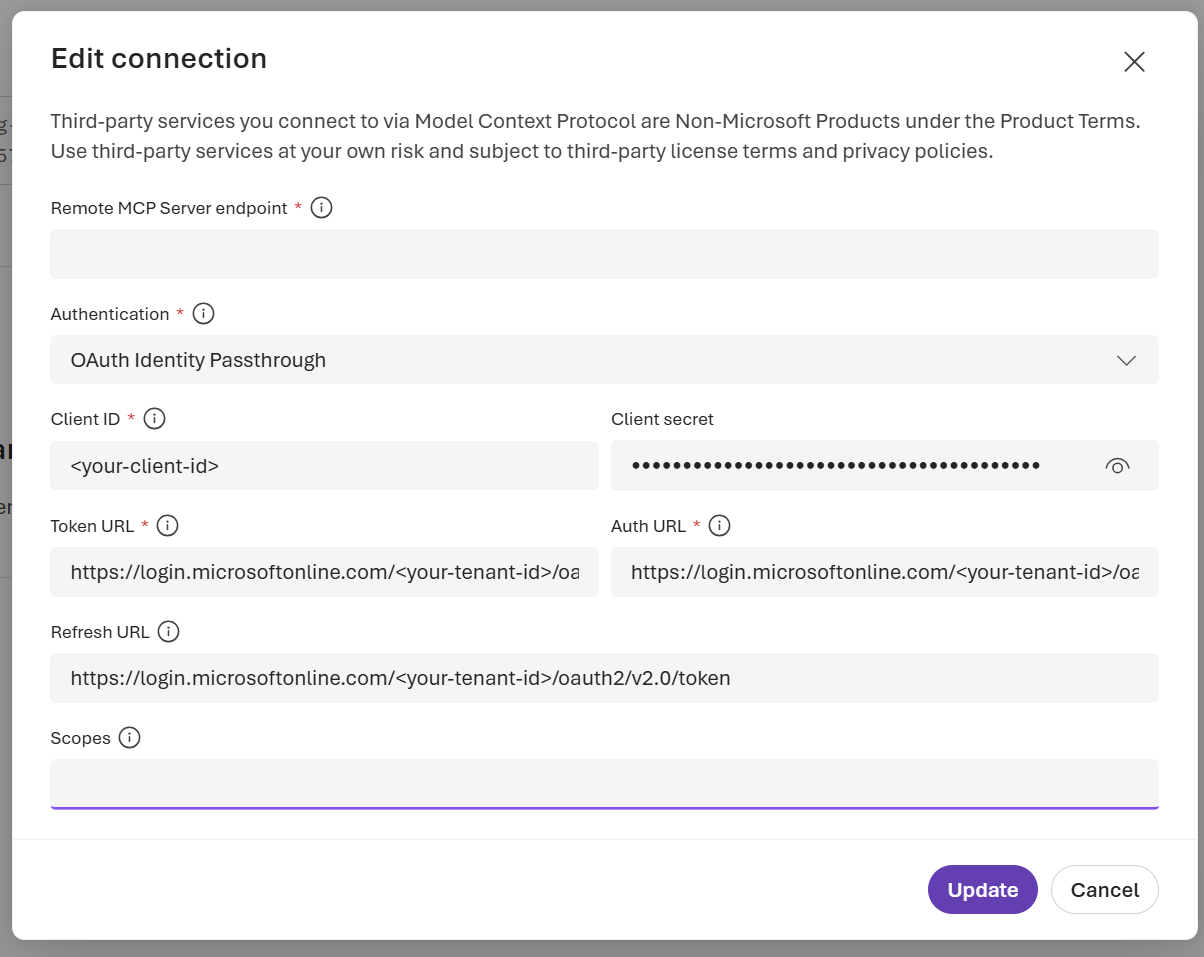Click into the Client ID field
Screen dimensions: 1204x957
pyautogui.click(x=324, y=466)
